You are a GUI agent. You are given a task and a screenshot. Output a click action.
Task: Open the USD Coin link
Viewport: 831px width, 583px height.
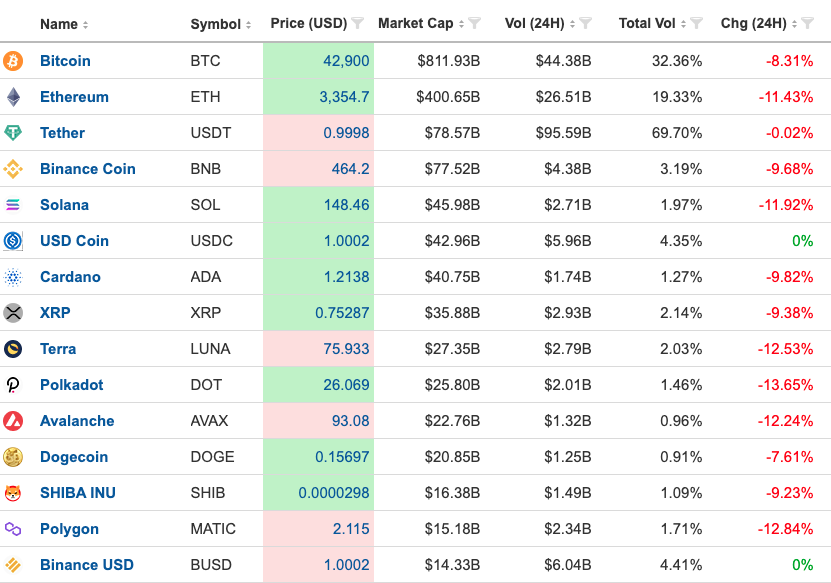pyautogui.click(x=75, y=241)
